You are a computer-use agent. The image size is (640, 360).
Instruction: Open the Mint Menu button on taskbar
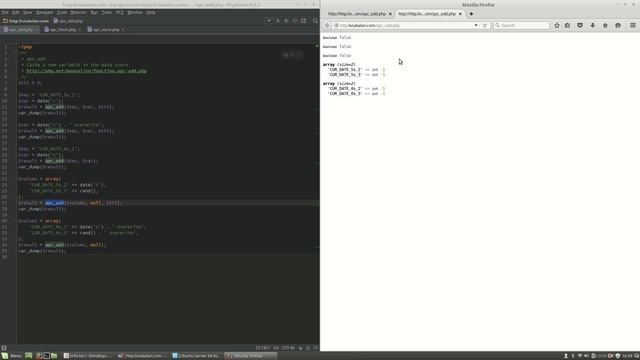coord(11,356)
